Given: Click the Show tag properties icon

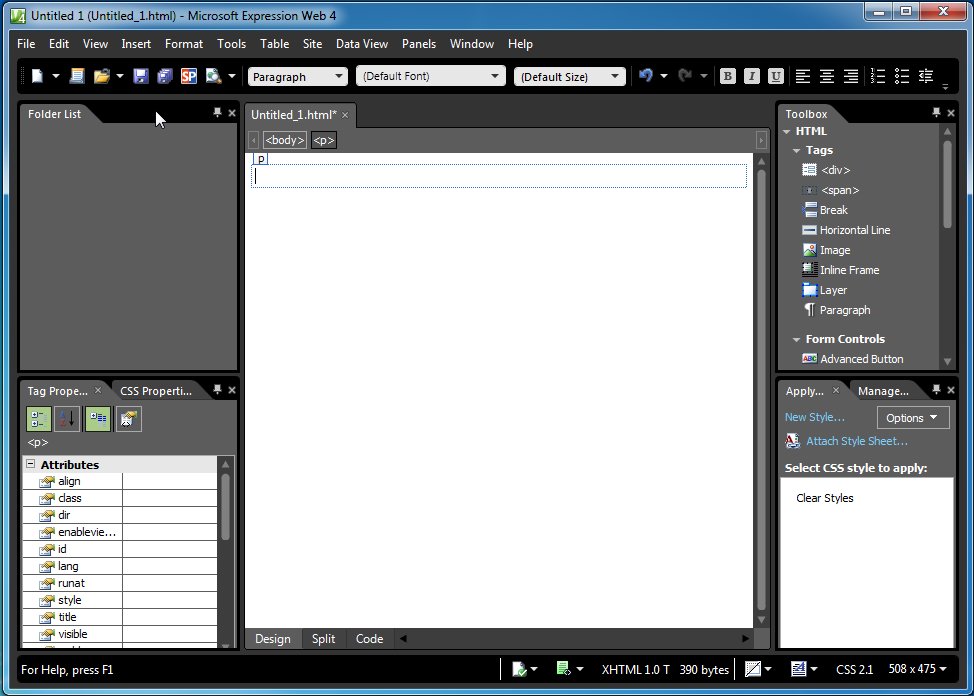Looking at the screenshot, I should 128,419.
